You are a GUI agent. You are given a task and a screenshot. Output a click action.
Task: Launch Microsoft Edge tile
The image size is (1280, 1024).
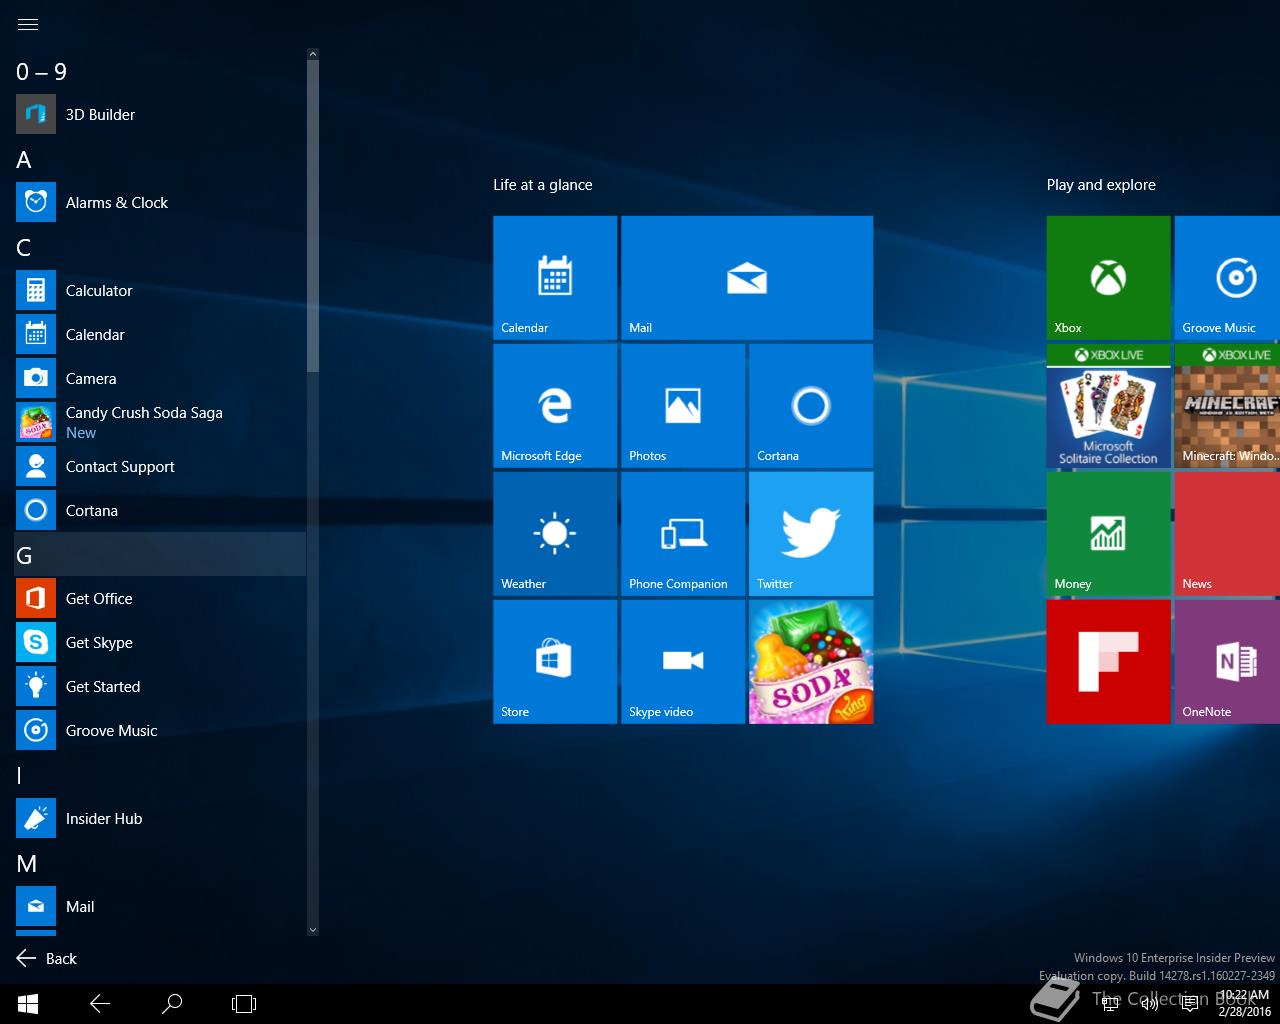pos(555,406)
